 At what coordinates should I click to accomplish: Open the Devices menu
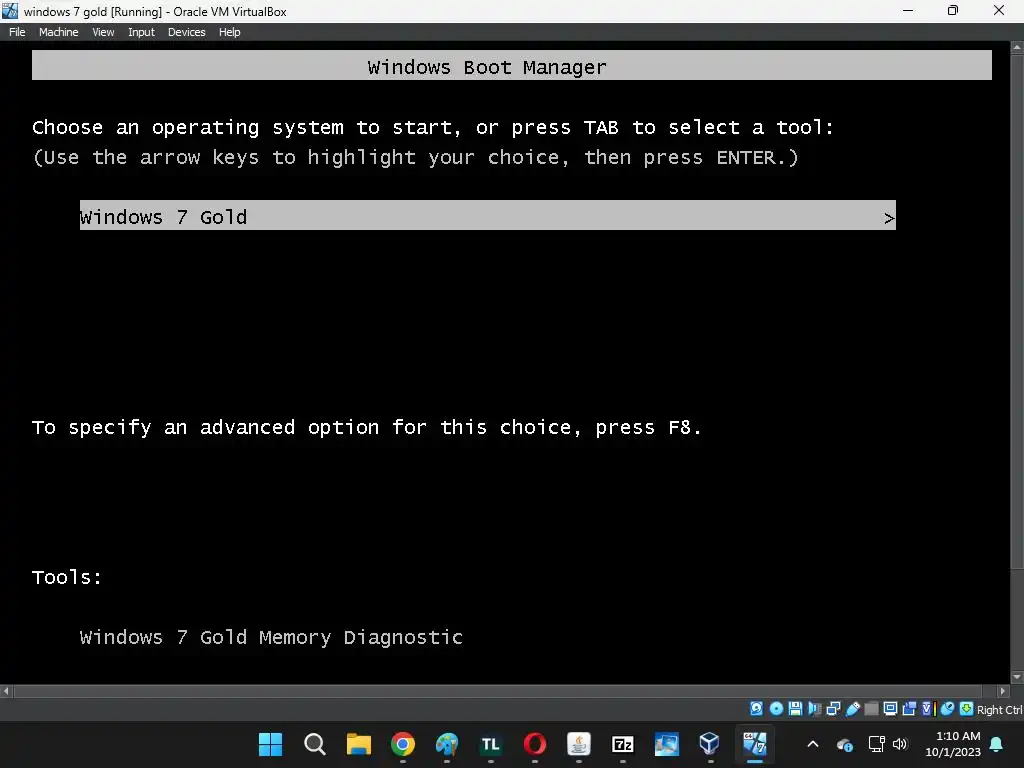pos(186,32)
